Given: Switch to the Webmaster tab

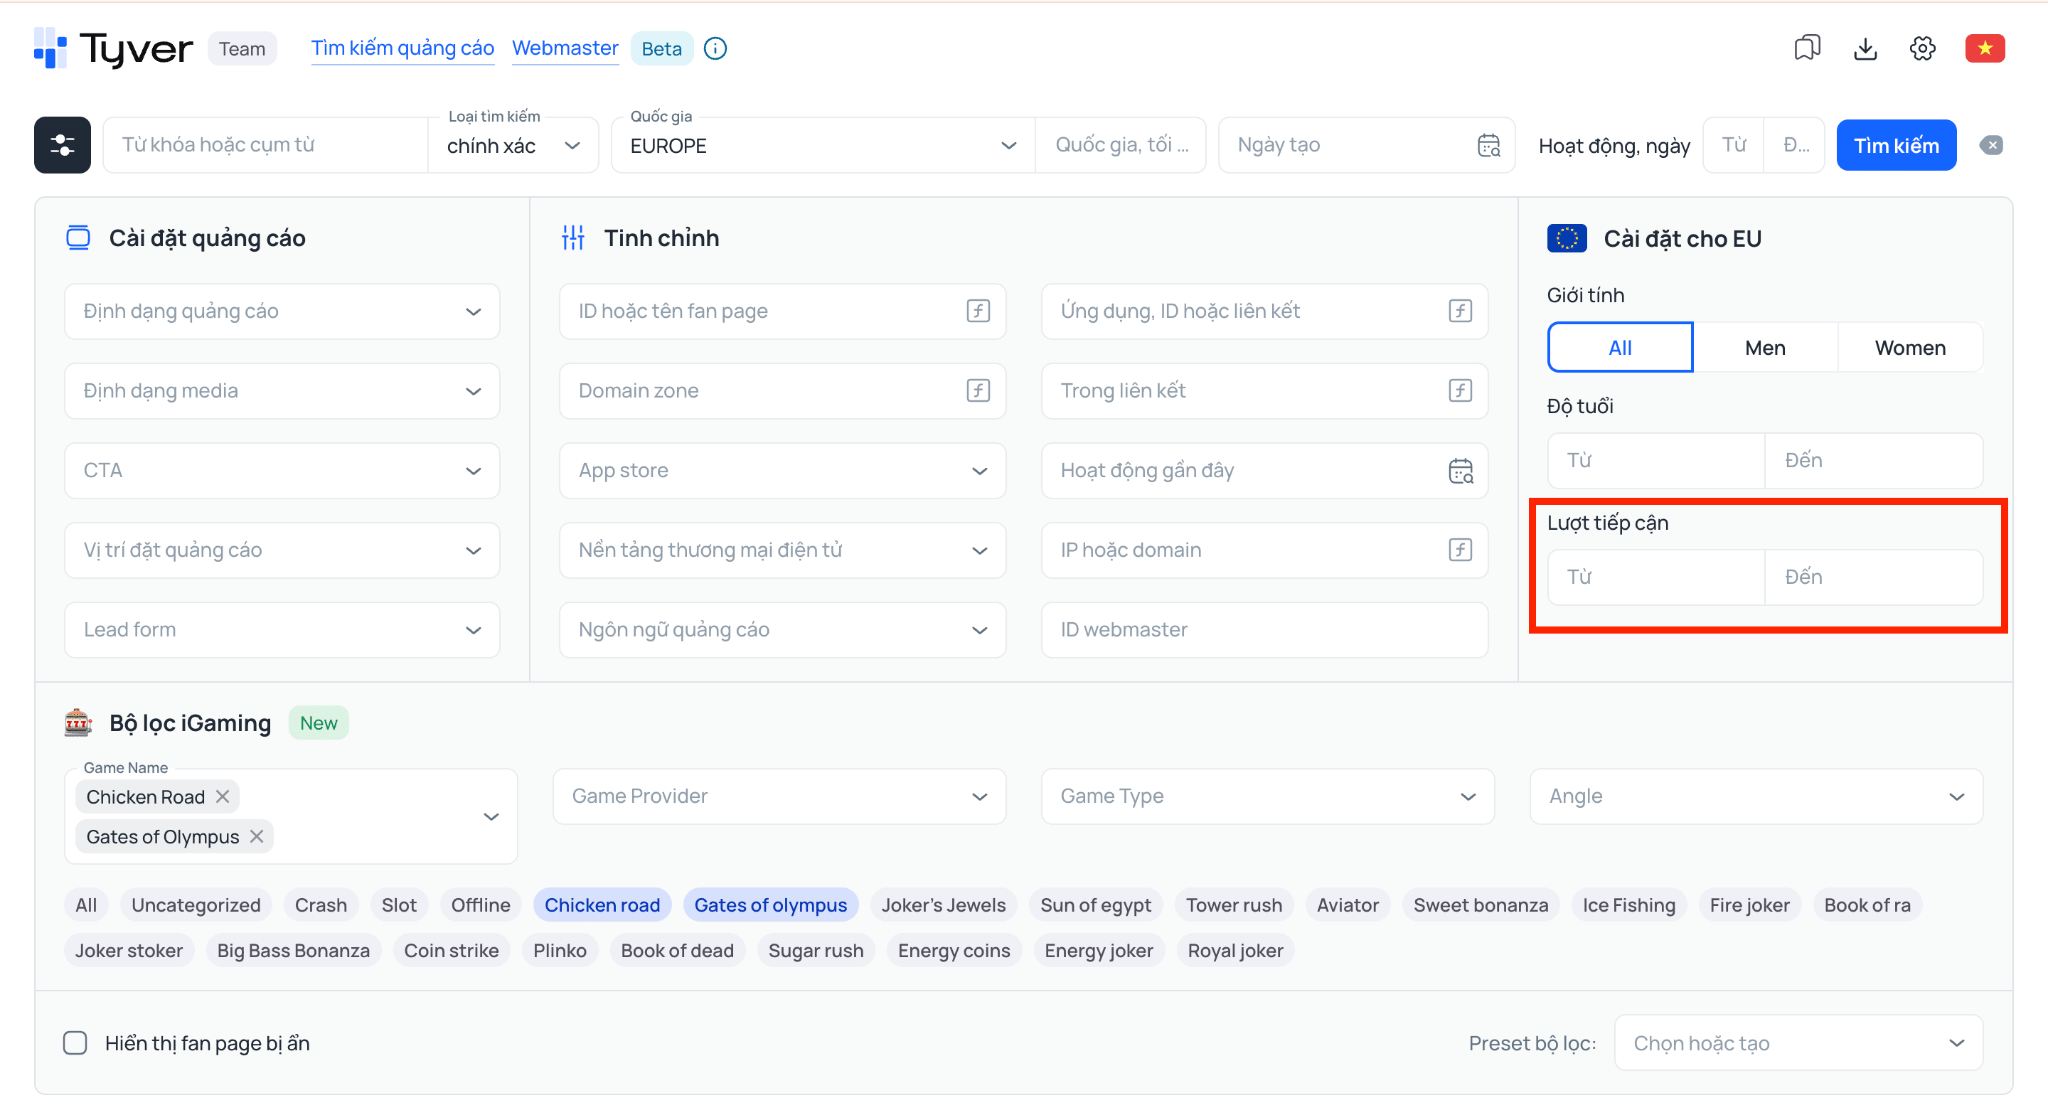Looking at the screenshot, I should [x=565, y=48].
